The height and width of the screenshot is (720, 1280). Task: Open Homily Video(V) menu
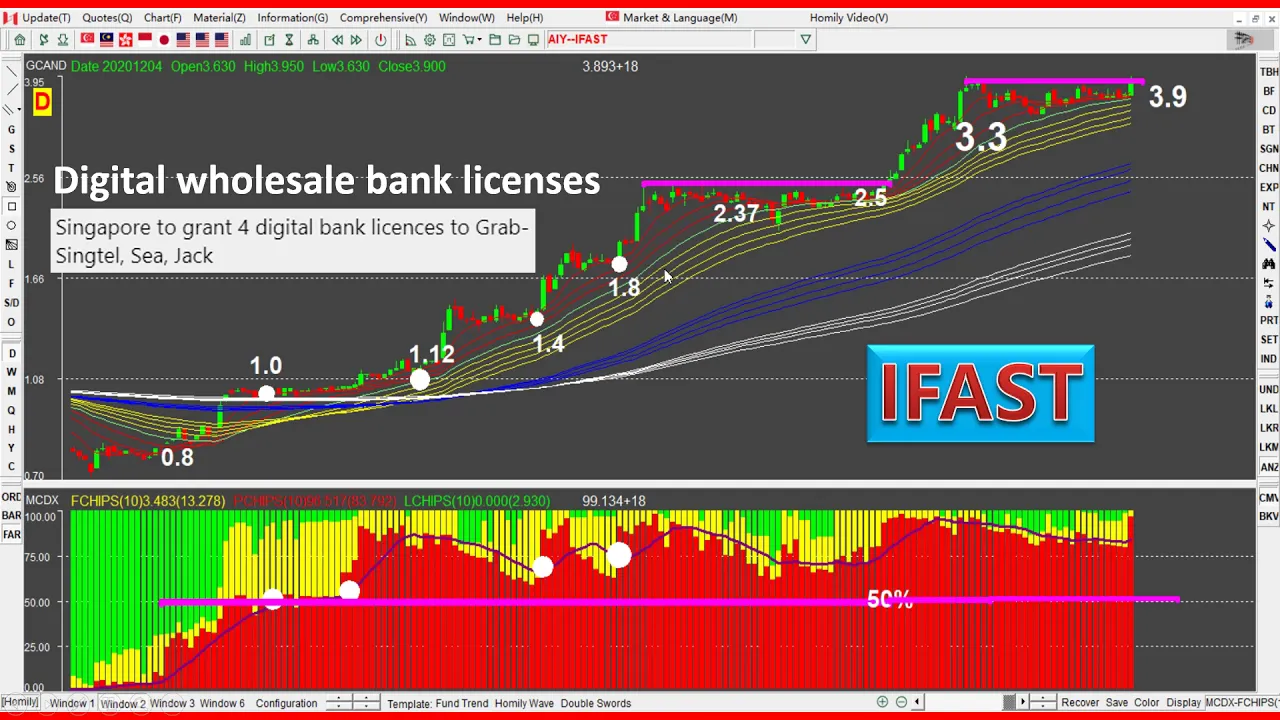click(849, 18)
